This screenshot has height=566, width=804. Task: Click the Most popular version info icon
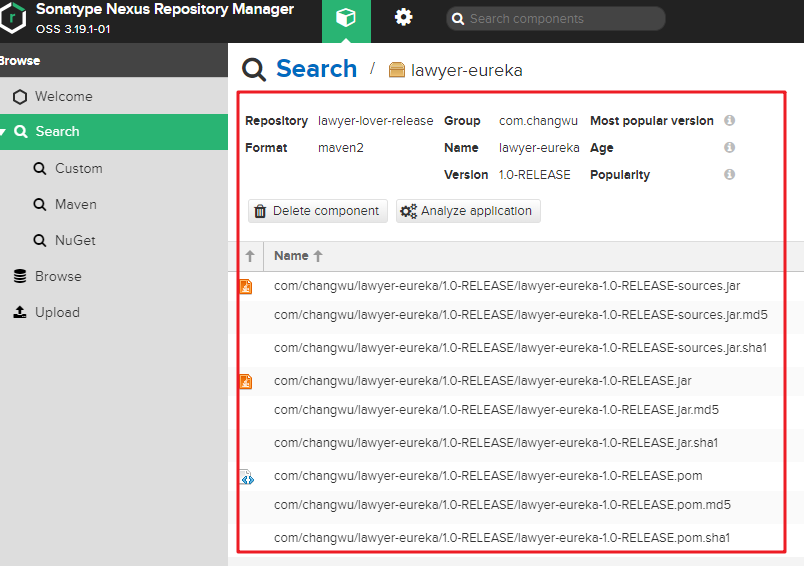click(x=729, y=121)
